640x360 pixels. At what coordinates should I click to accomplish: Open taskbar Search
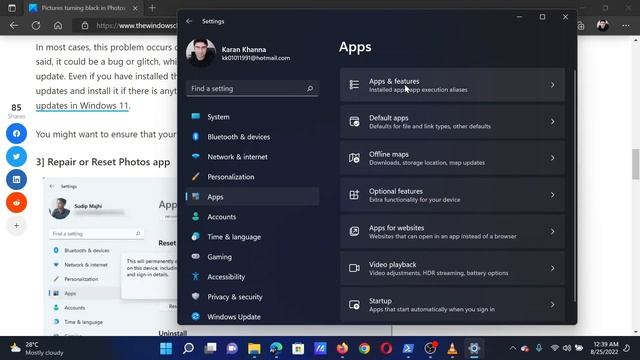click(188, 348)
